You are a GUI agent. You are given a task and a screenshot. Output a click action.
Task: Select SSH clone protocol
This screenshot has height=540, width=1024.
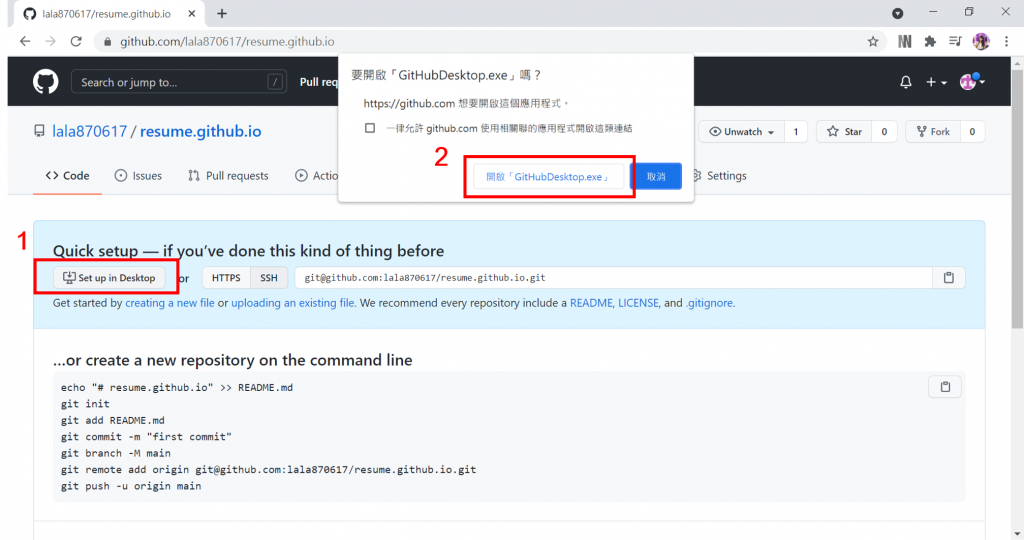[269, 278]
